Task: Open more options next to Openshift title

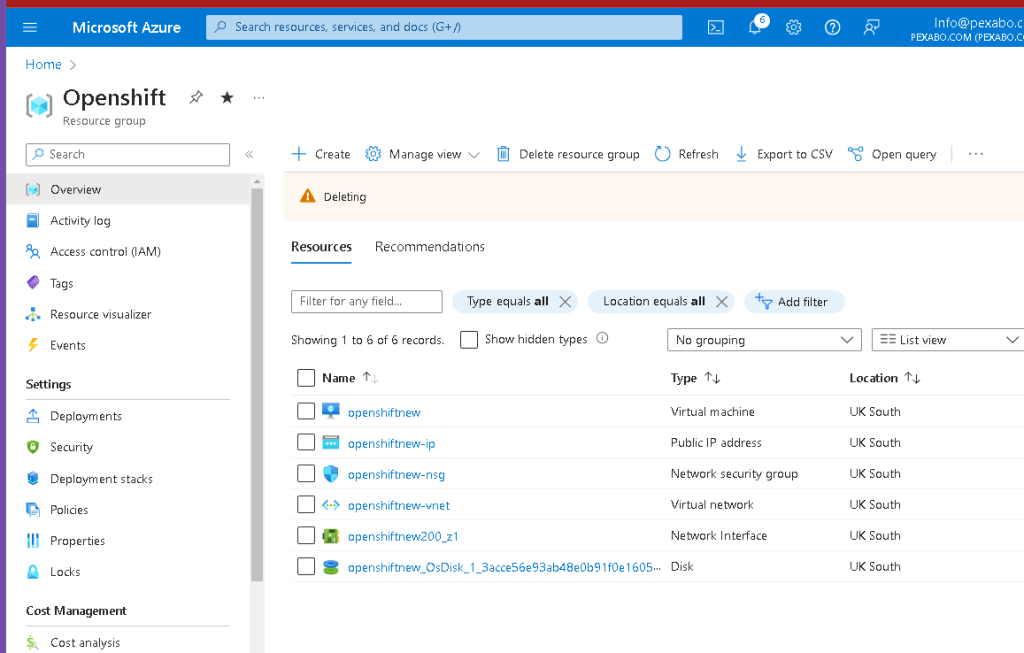Action: pos(259,98)
